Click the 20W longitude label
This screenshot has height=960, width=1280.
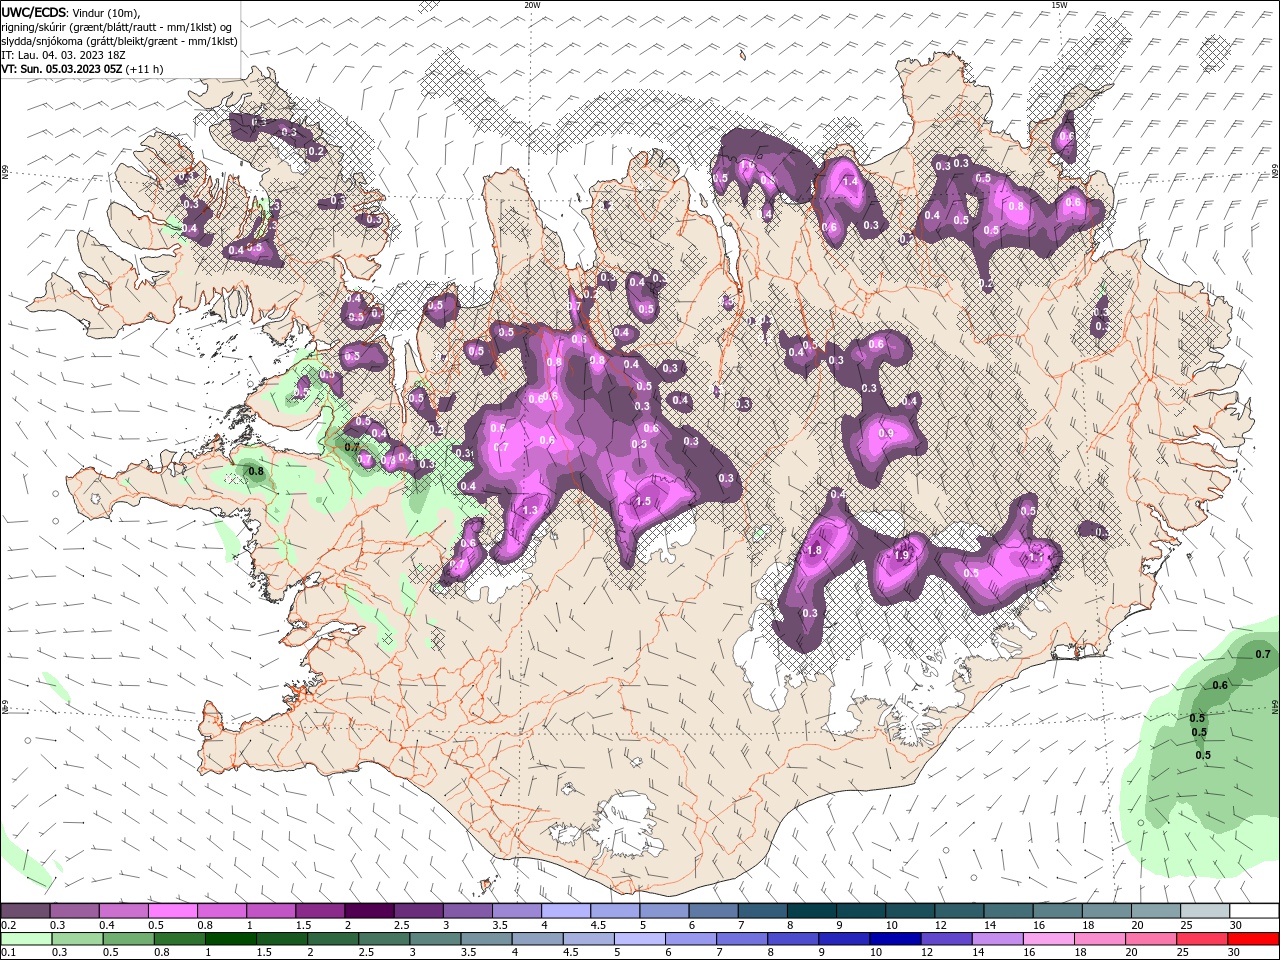[x=532, y=4]
